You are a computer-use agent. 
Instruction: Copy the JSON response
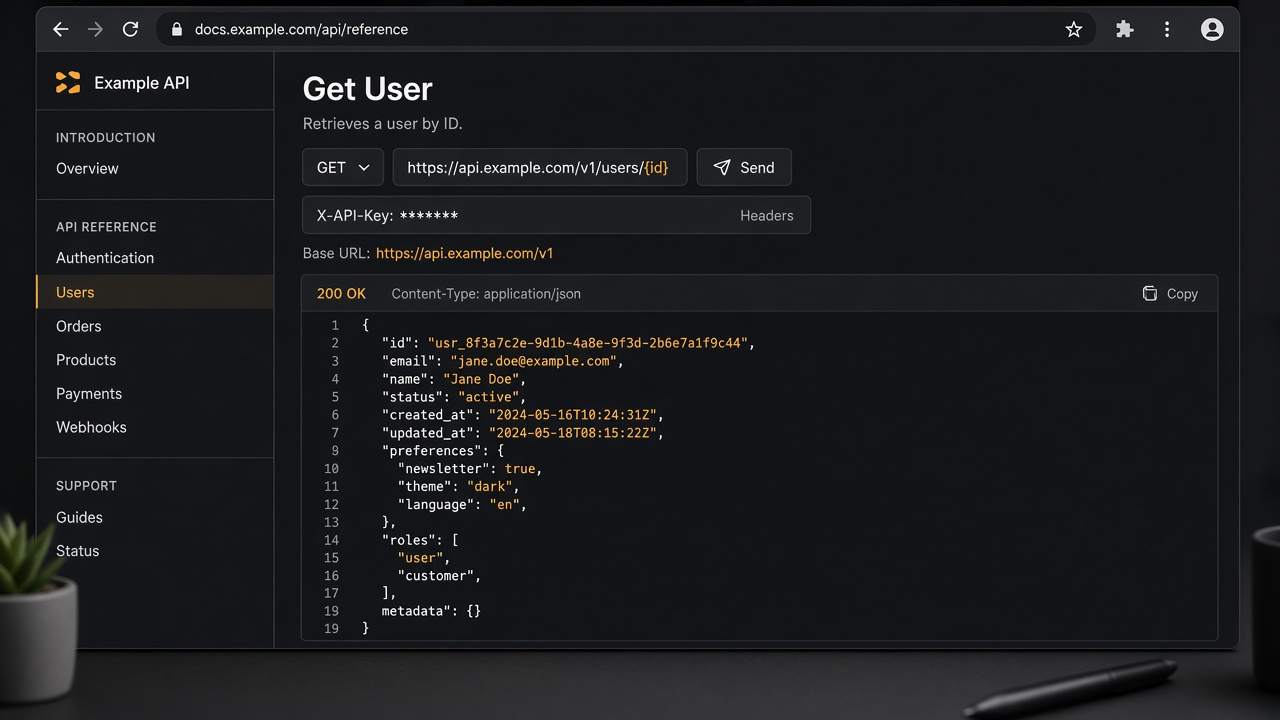(x=1170, y=293)
